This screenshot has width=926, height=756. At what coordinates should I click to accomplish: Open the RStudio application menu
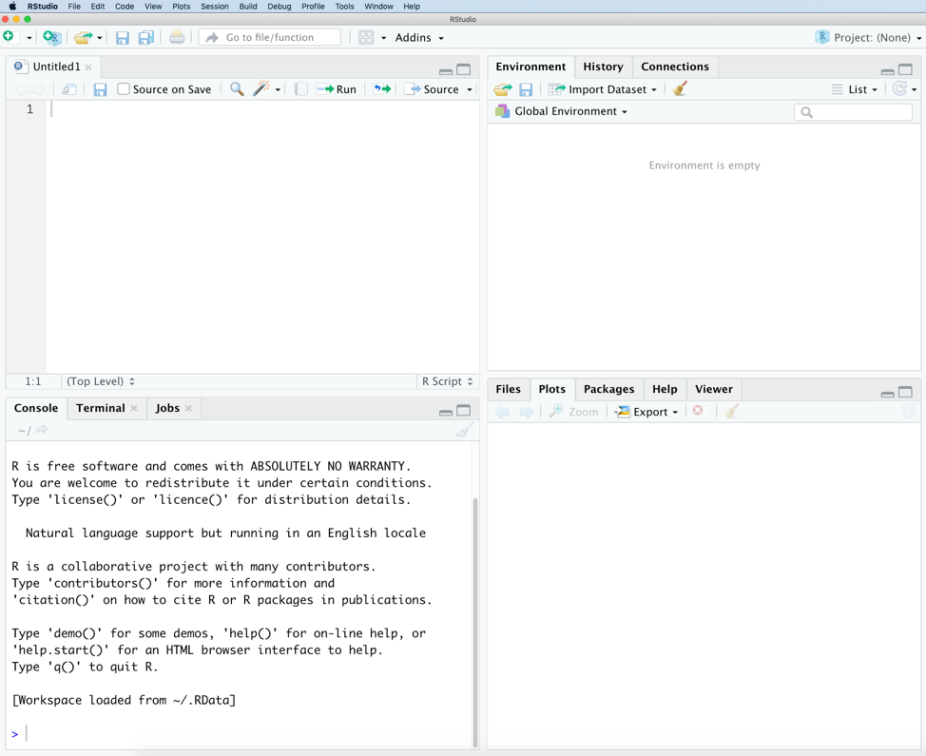(x=43, y=6)
